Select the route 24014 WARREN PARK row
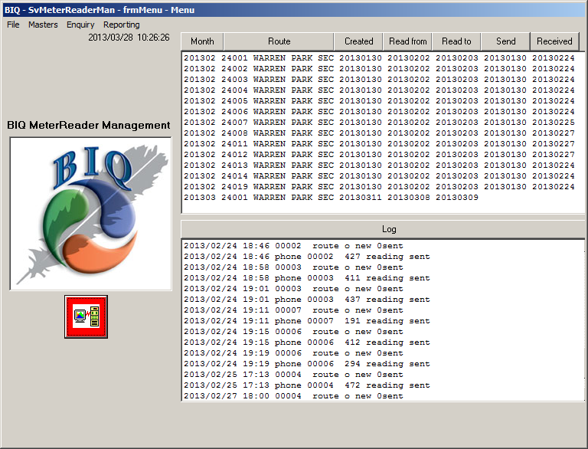The height and width of the screenshot is (449, 588). click(379, 176)
